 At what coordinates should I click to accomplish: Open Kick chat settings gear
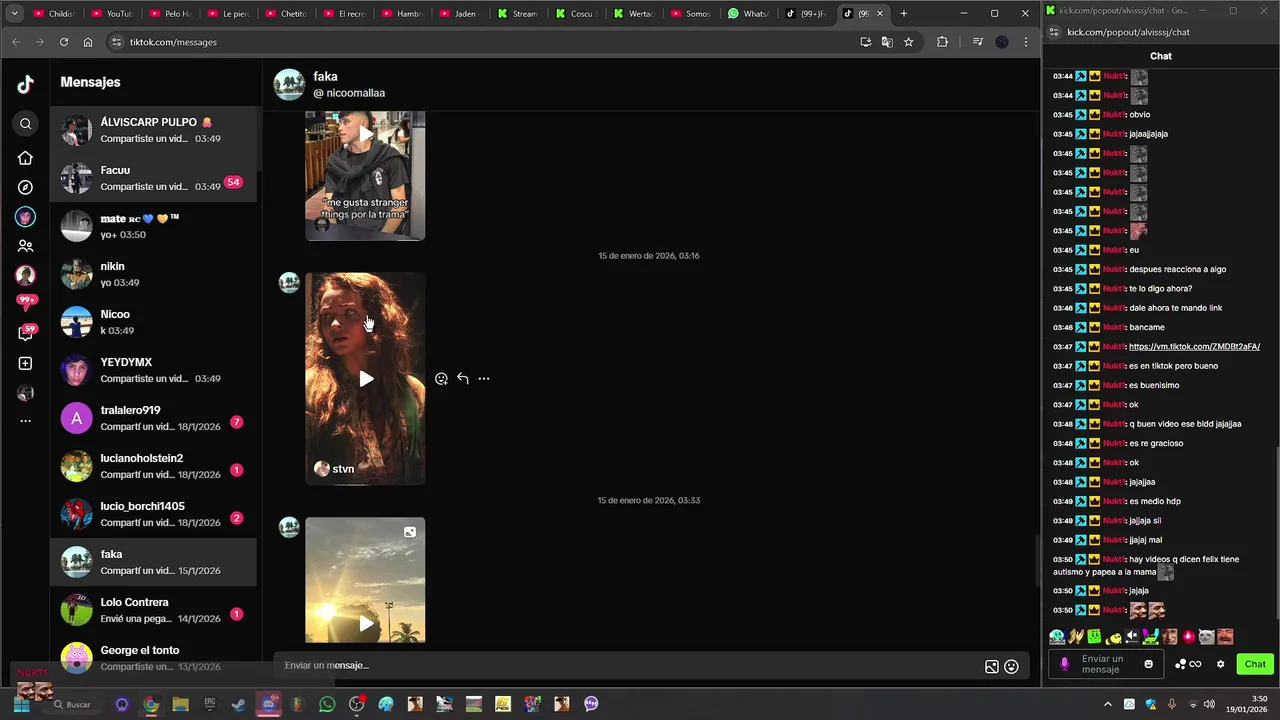1220,664
